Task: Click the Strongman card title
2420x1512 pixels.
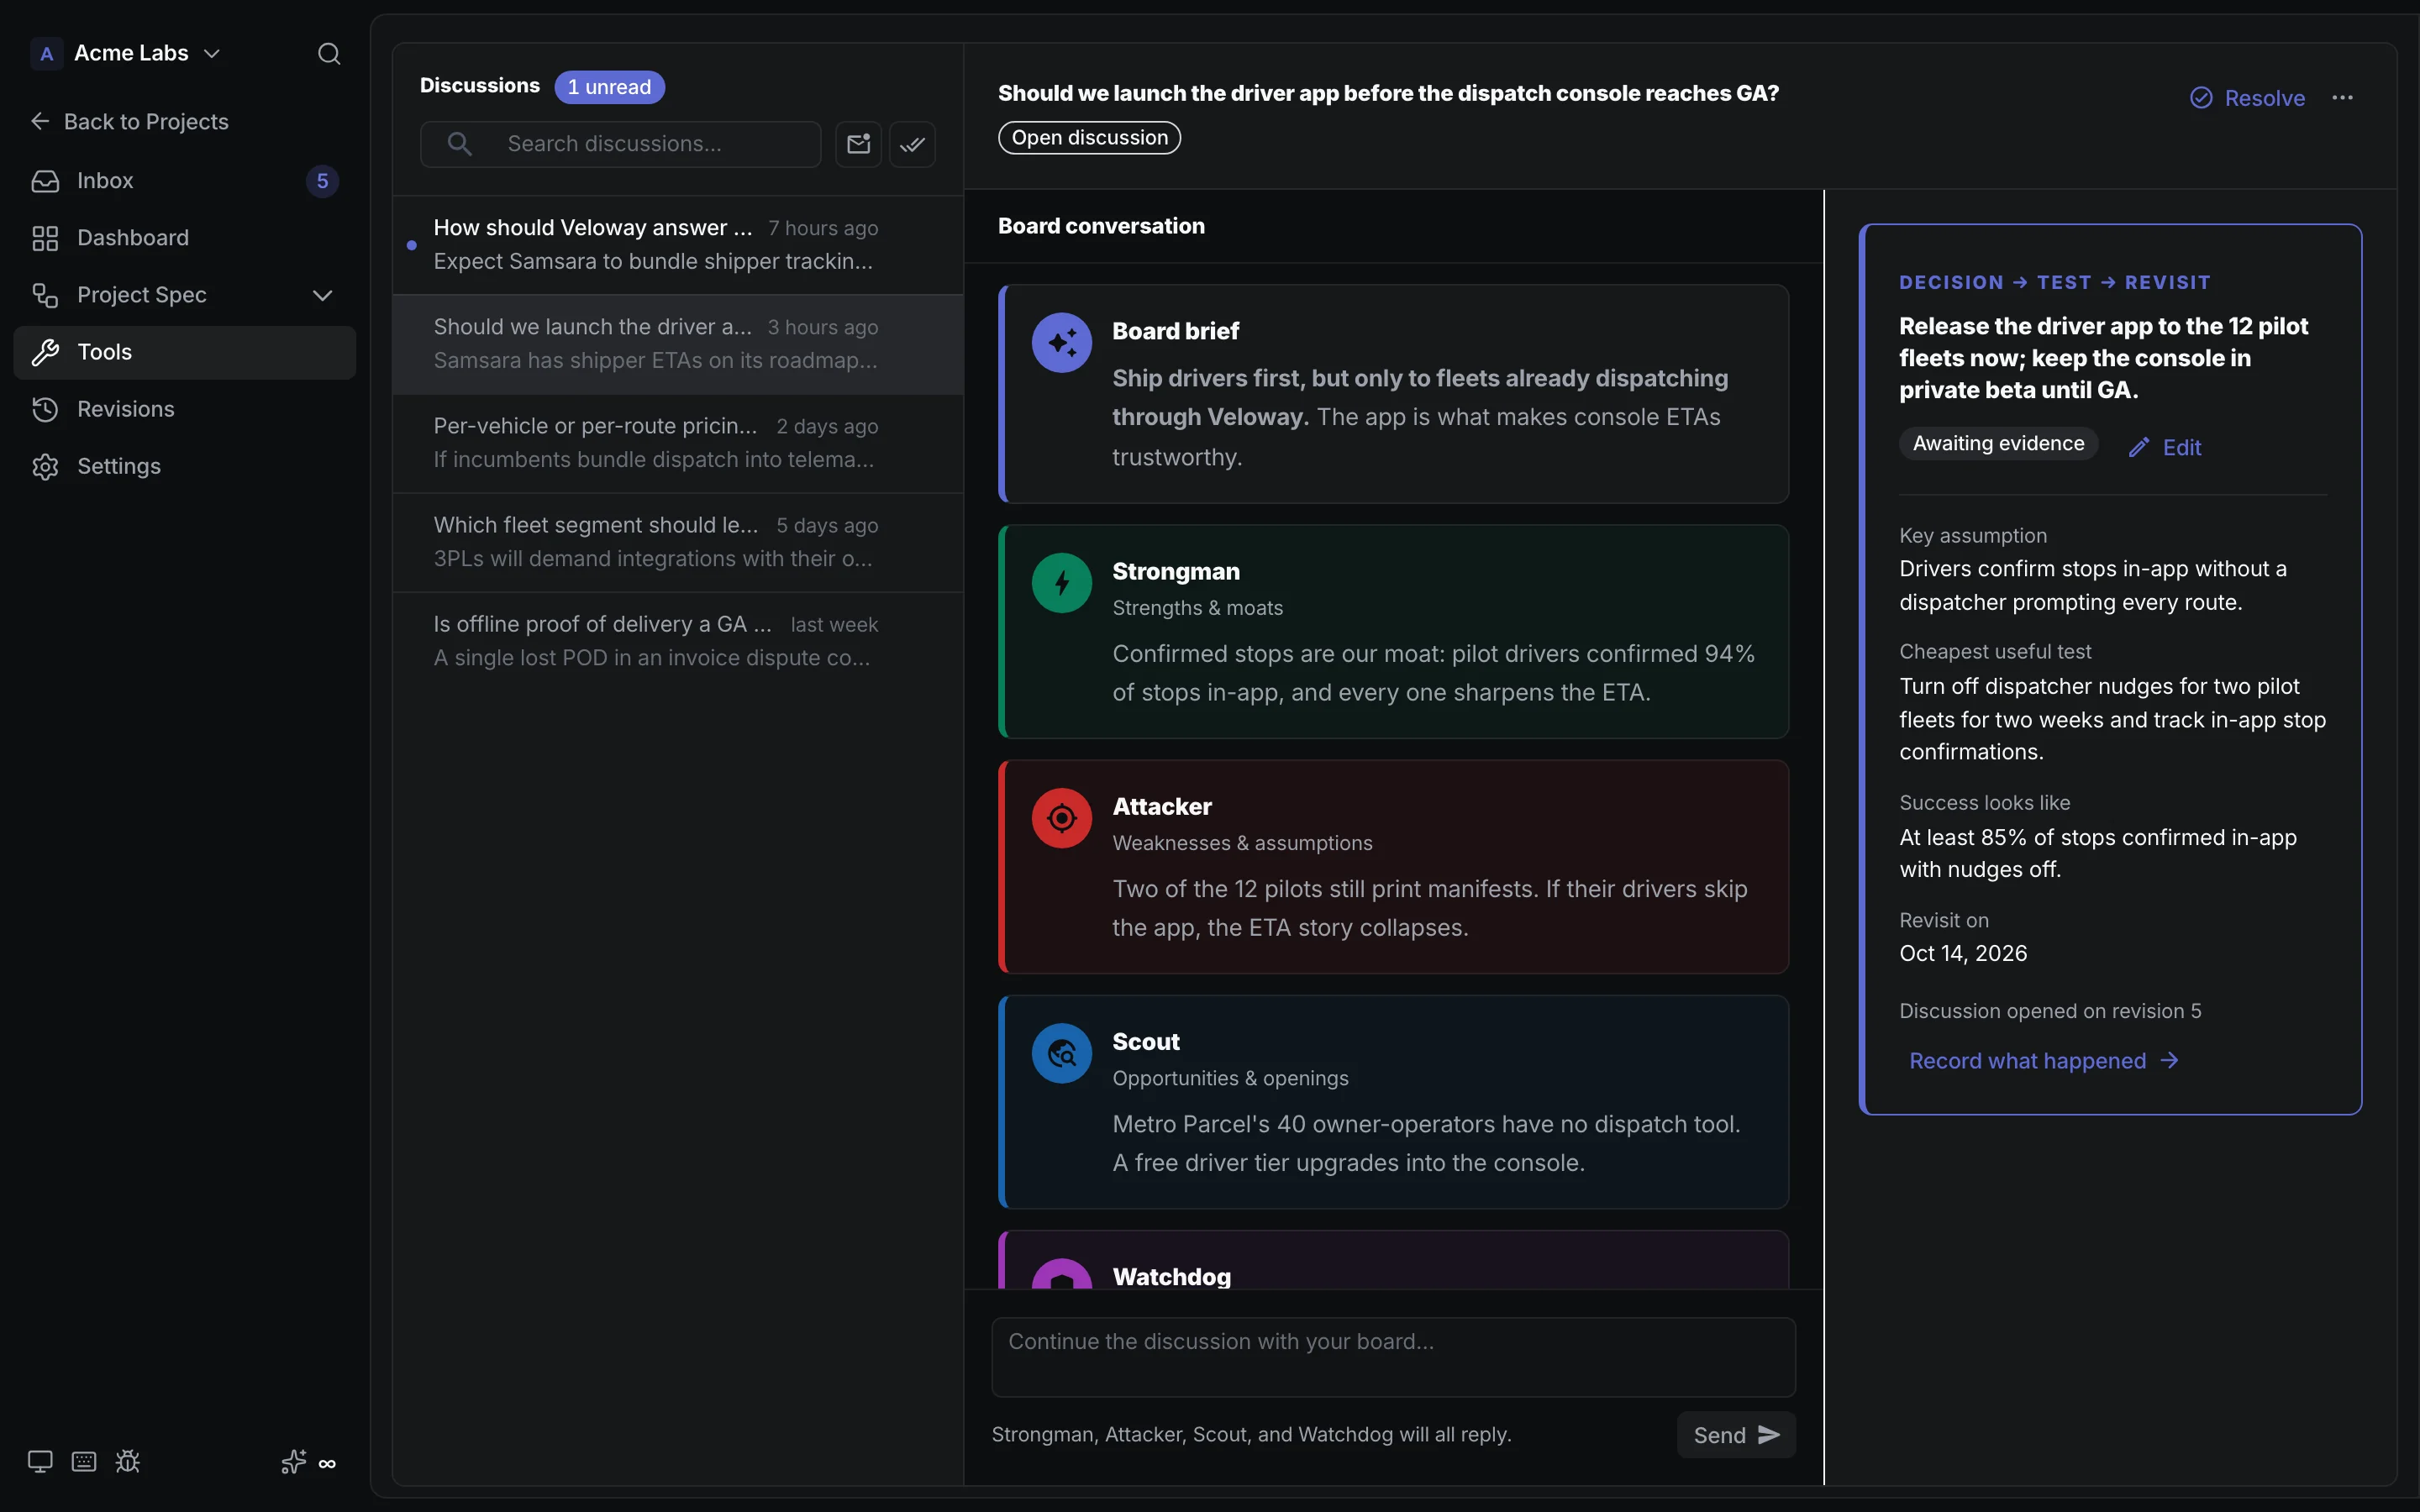Action: (1176, 571)
